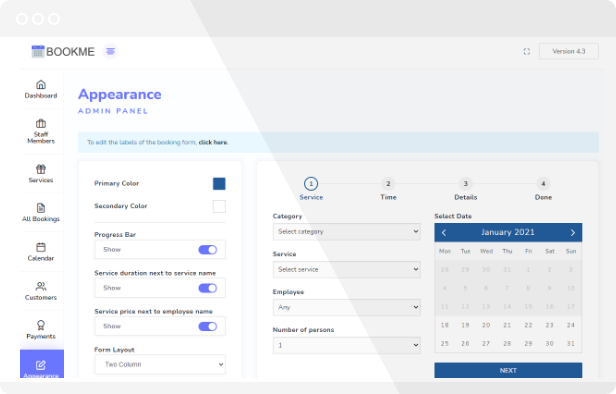The width and height of the screenshot is (616, 394).
Task: Open the Select category dropdown
Action: (x=346, y=232)
